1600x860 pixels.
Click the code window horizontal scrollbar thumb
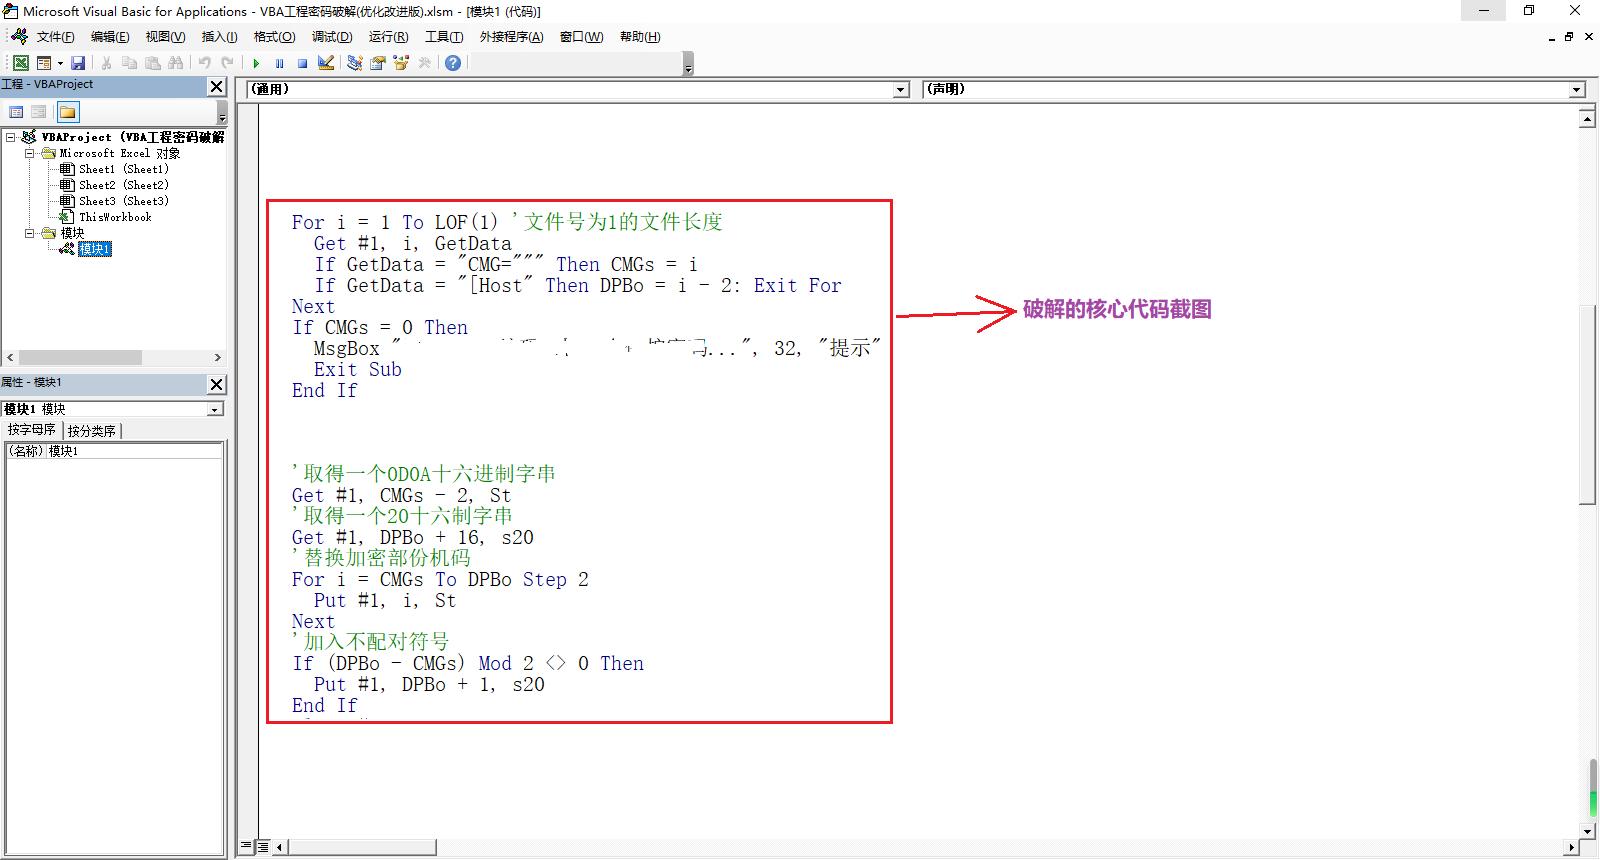click(x=362, y=847)
